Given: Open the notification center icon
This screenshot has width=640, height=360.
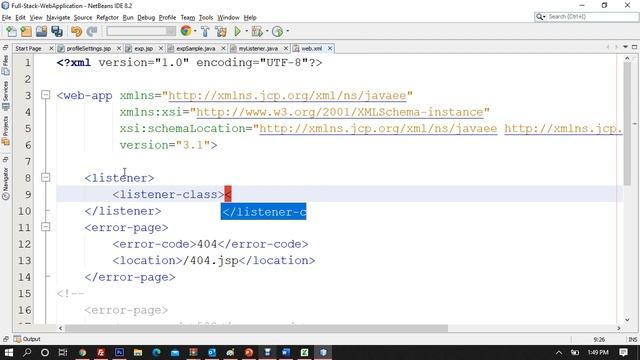Looking at the screenshot, I should click(623, 352).
